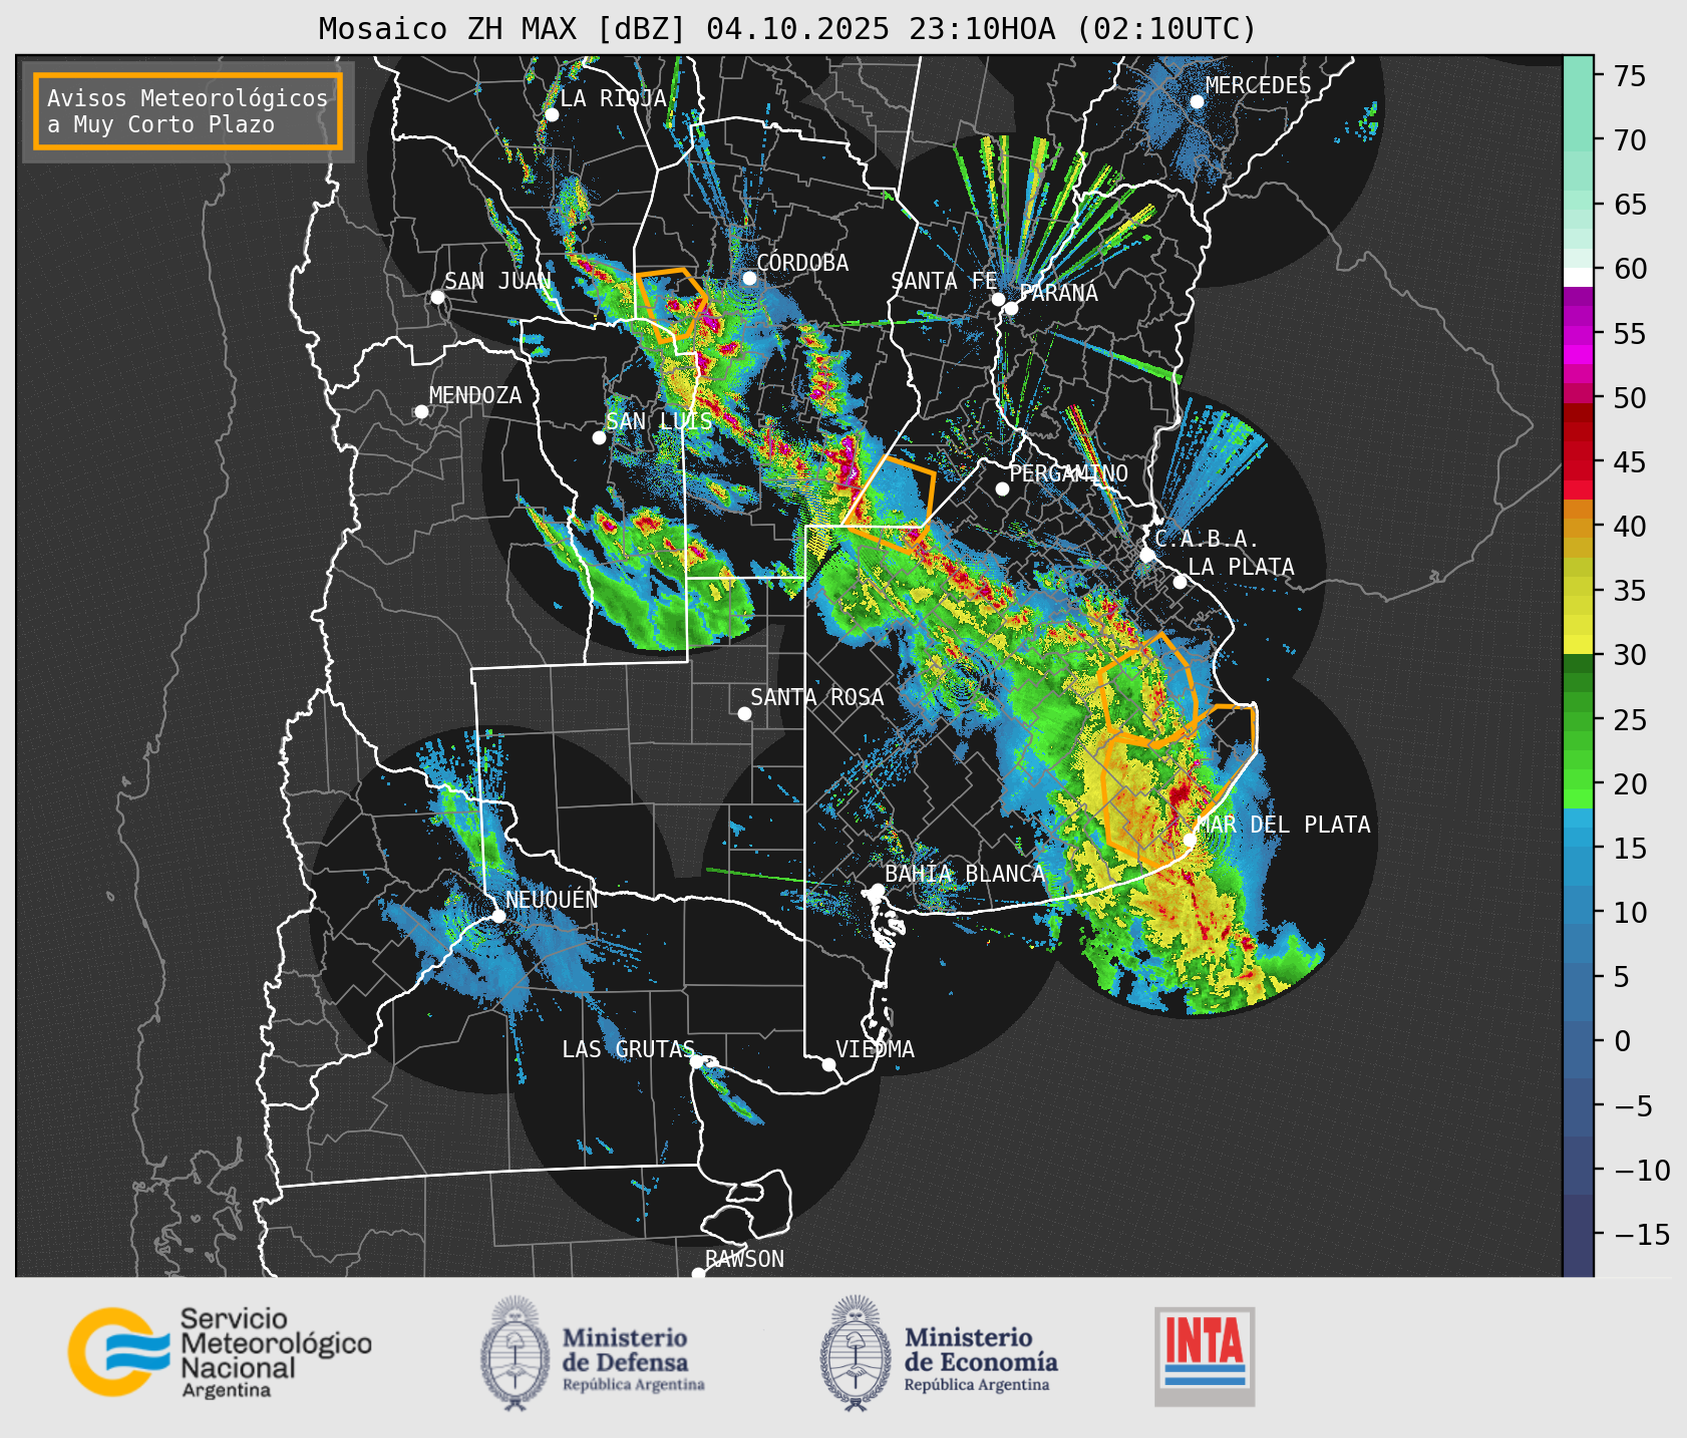Select the Mendoza city marker dot

[x=421, y=412]
